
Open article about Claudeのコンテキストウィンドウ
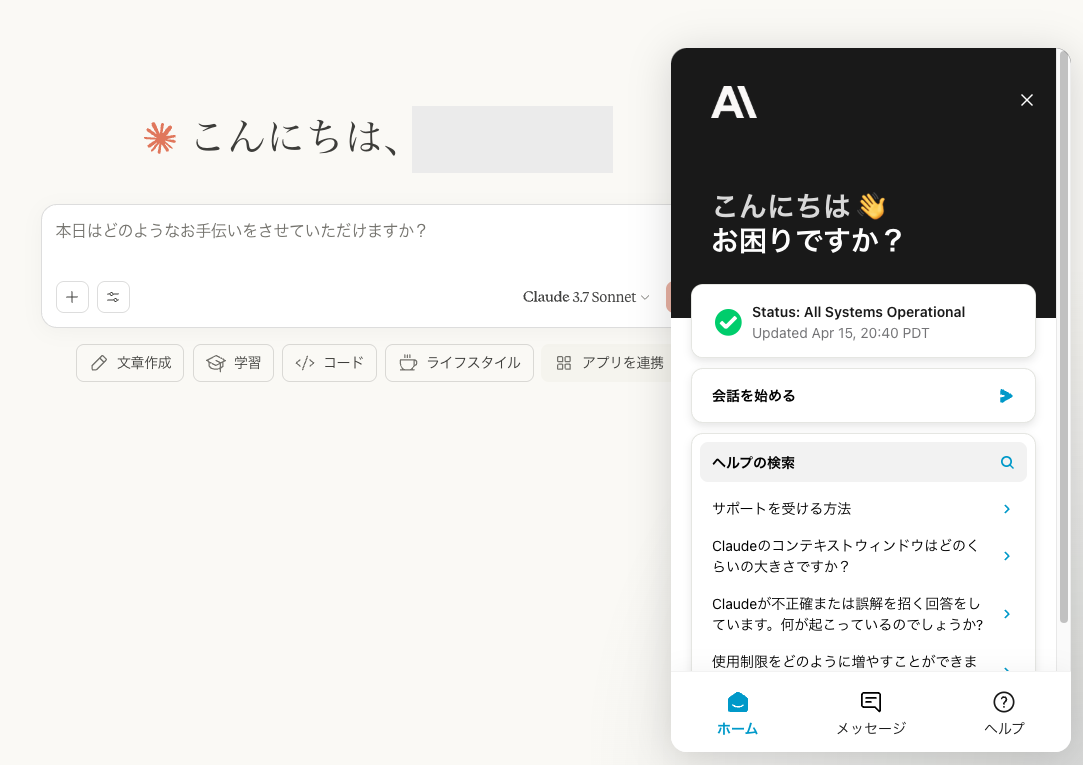(863, 556)
